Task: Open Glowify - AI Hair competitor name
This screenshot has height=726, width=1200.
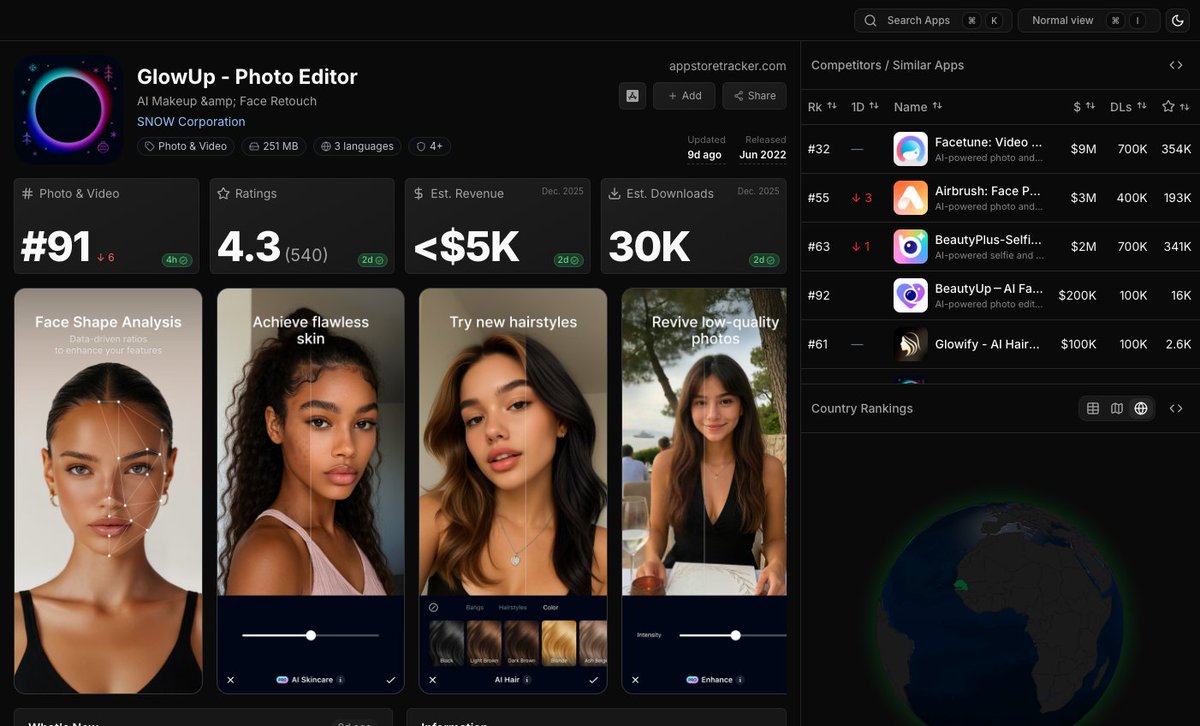Action: [x=988, y=344]
